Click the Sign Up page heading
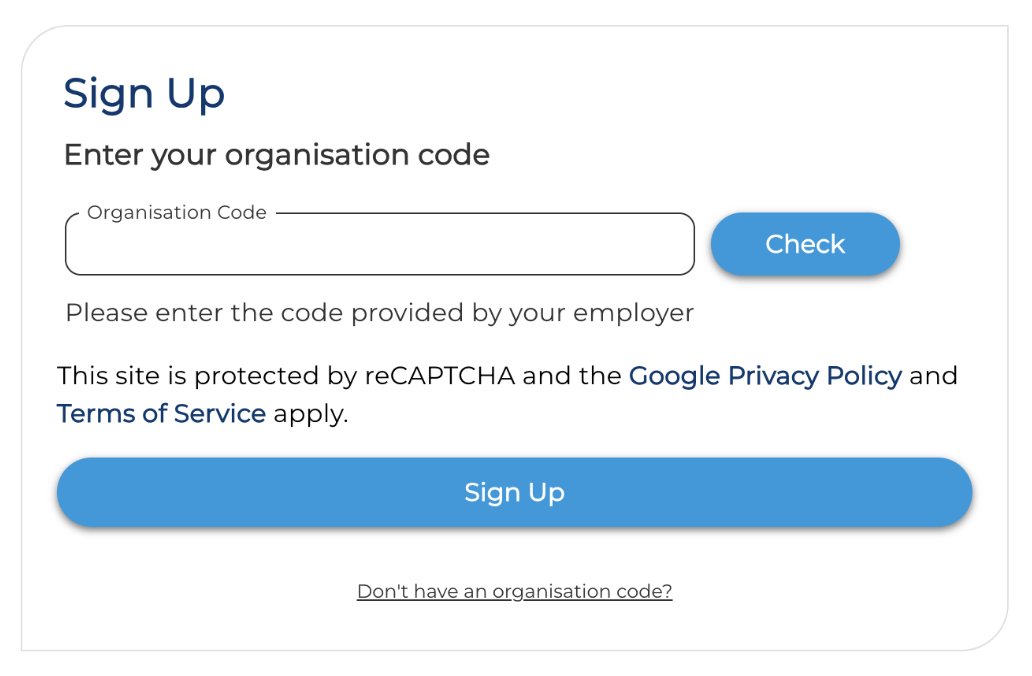The width and height of the screenshot is (1032, 676). pos(144,93)
